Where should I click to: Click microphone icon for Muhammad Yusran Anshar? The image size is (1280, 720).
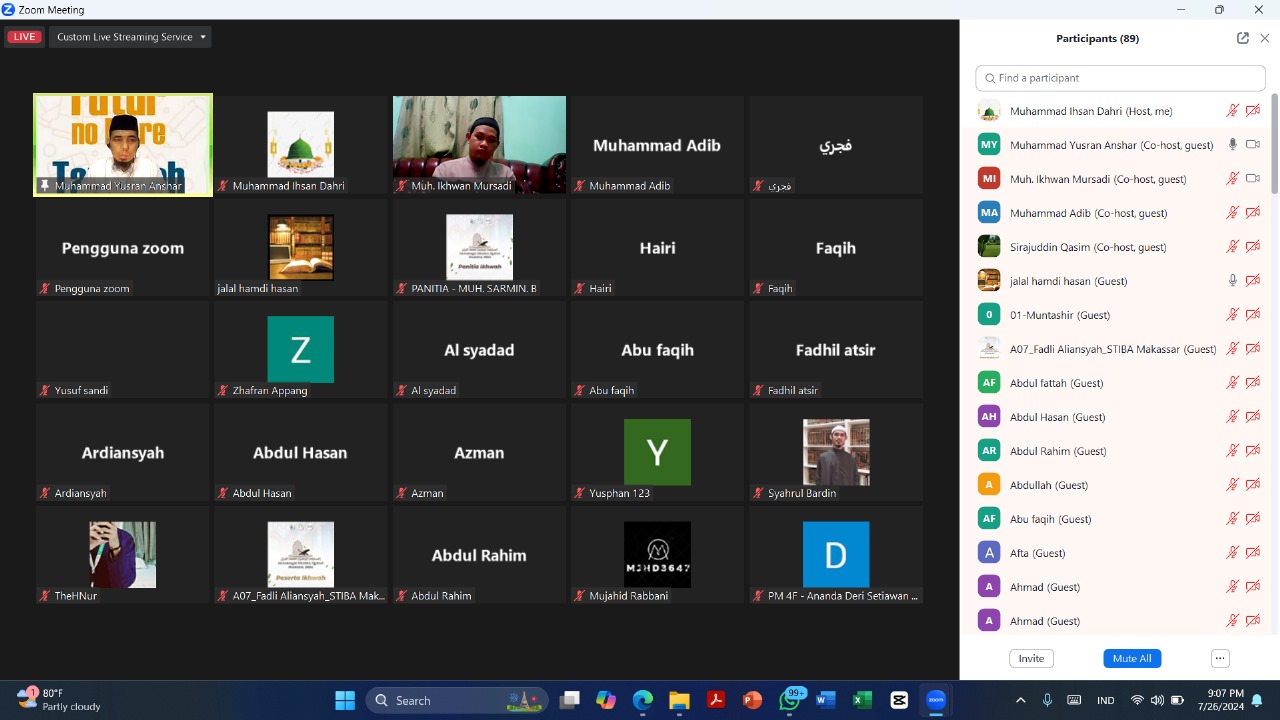pyautogui.click(x=1233, y=145)
